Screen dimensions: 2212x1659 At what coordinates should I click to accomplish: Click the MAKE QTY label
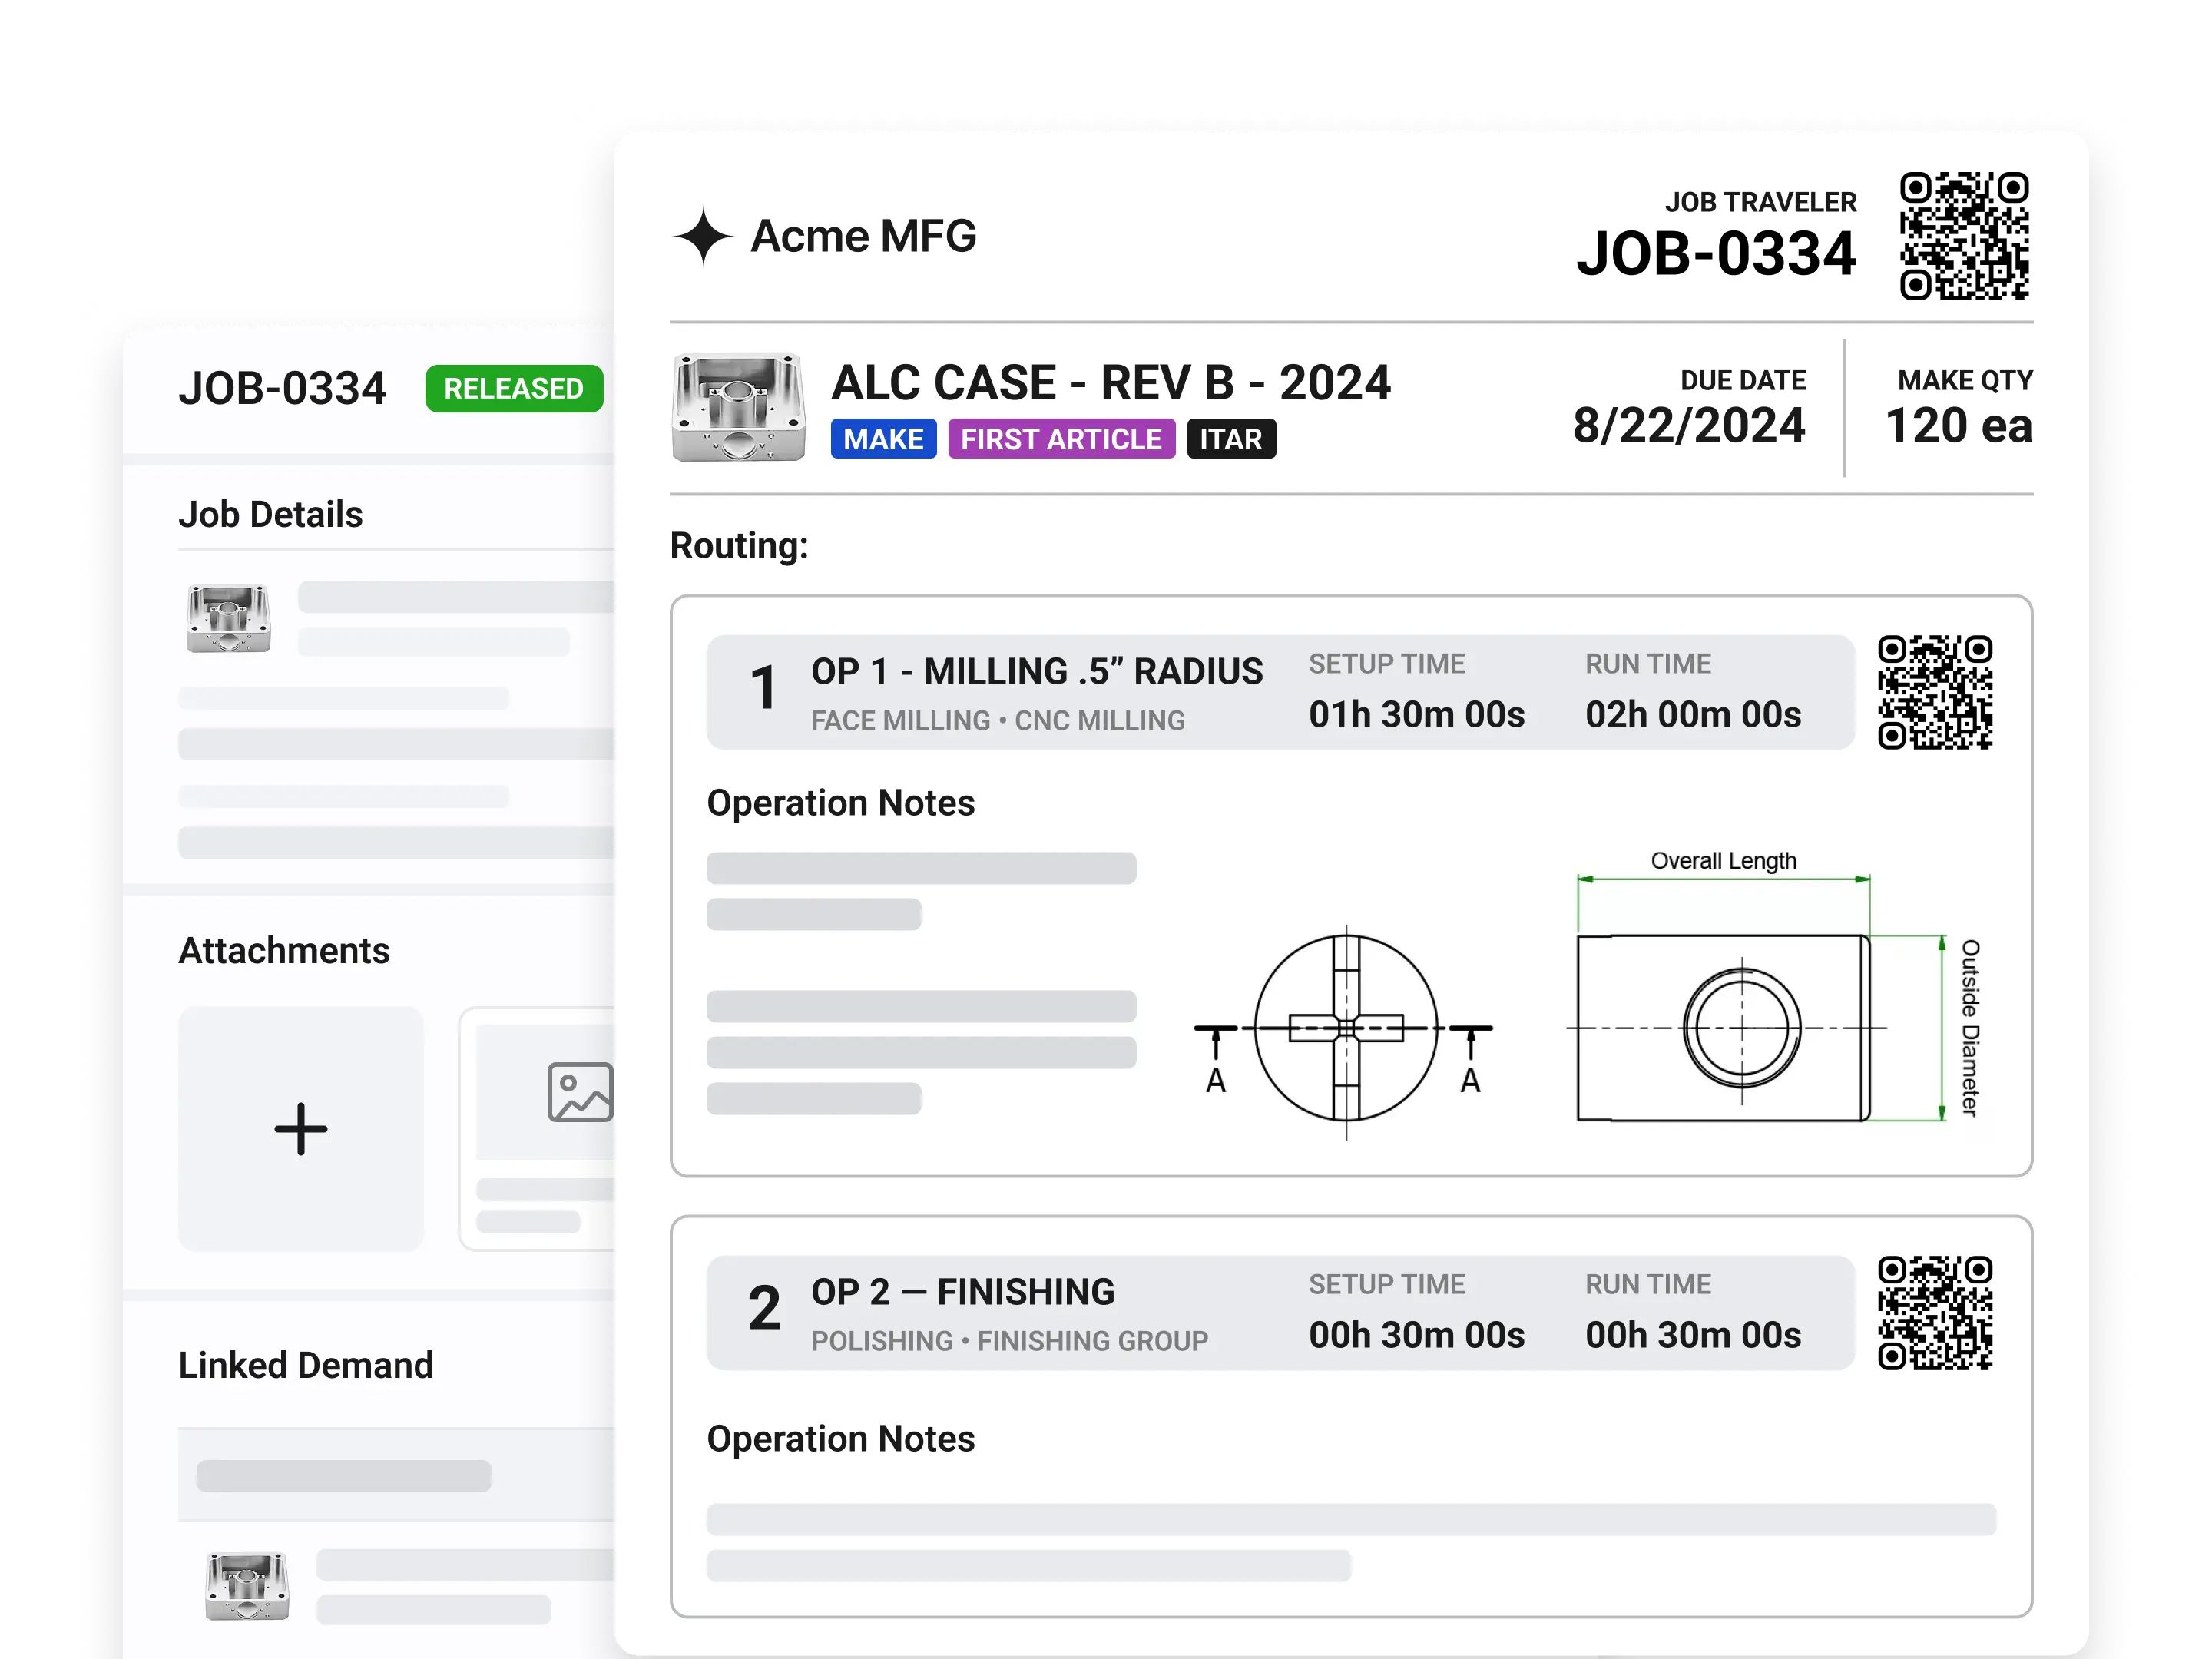pyautogui.click(x=1965, y=380)
